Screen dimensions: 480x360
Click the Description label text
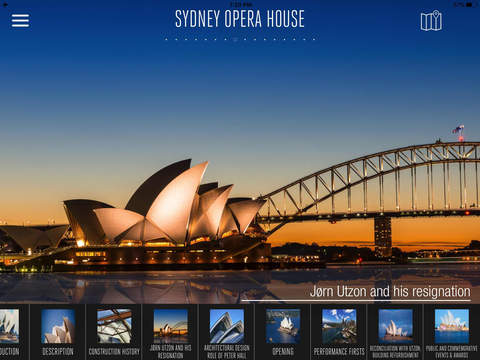[x=58, y=351]
